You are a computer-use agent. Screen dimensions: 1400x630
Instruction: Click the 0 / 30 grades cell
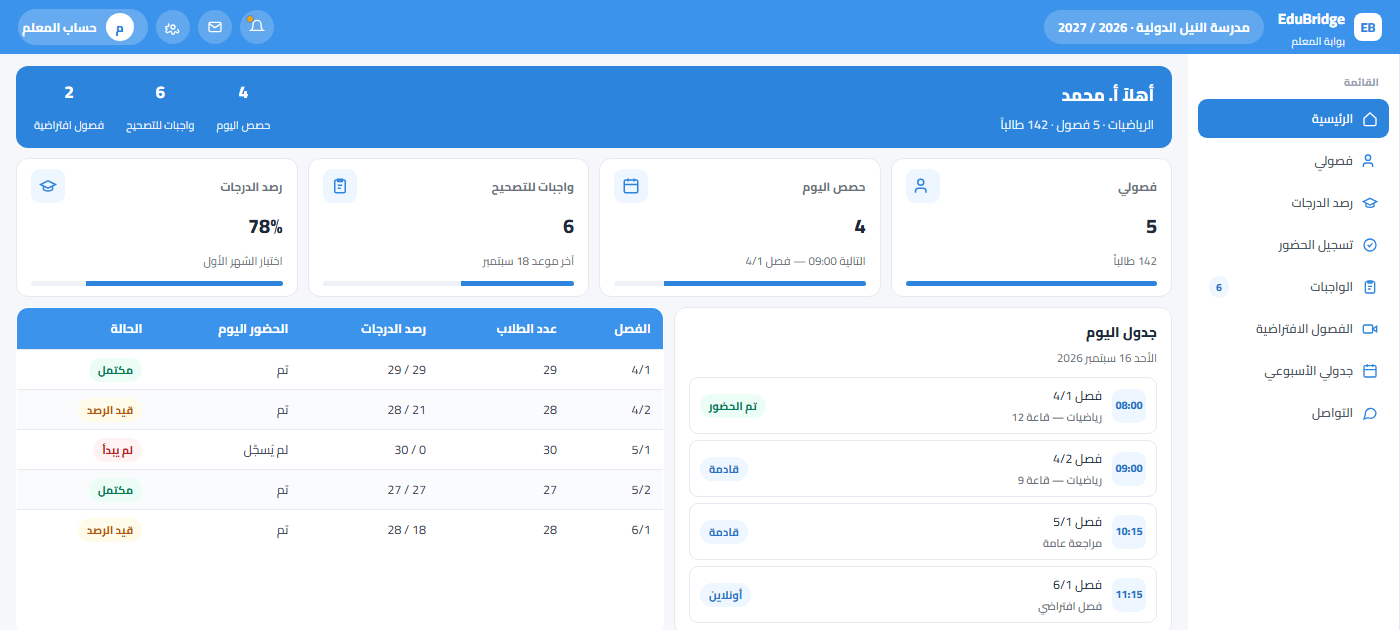click(410, 450)
